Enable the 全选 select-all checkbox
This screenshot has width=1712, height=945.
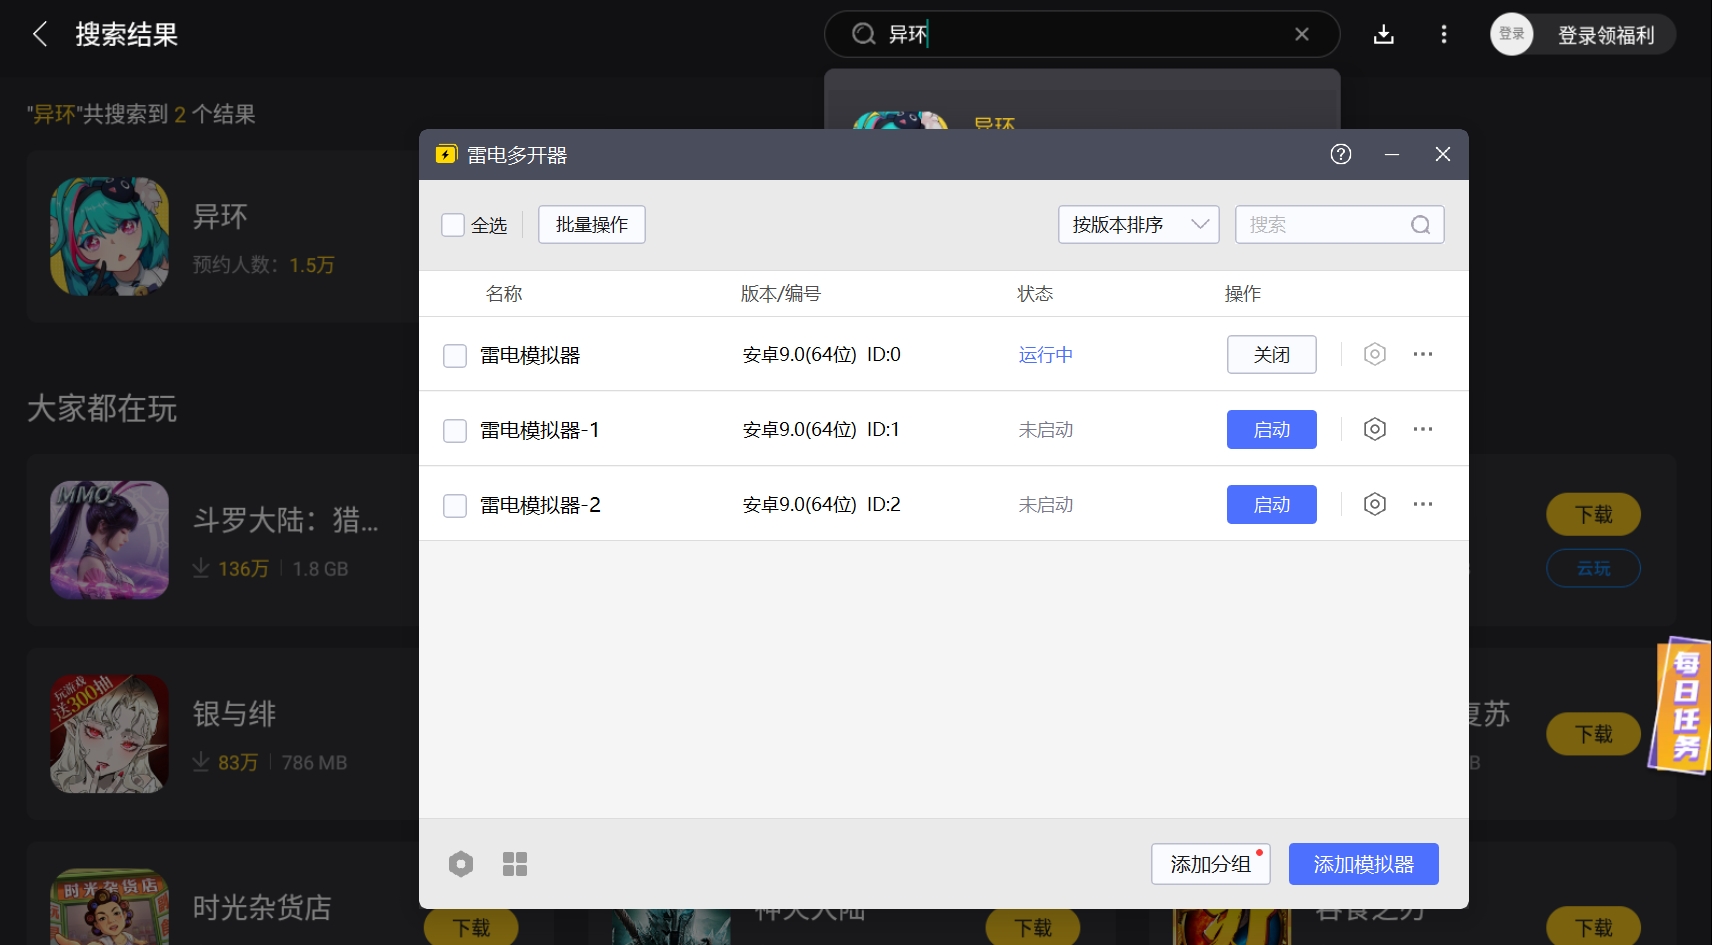[x=454, y=225]
